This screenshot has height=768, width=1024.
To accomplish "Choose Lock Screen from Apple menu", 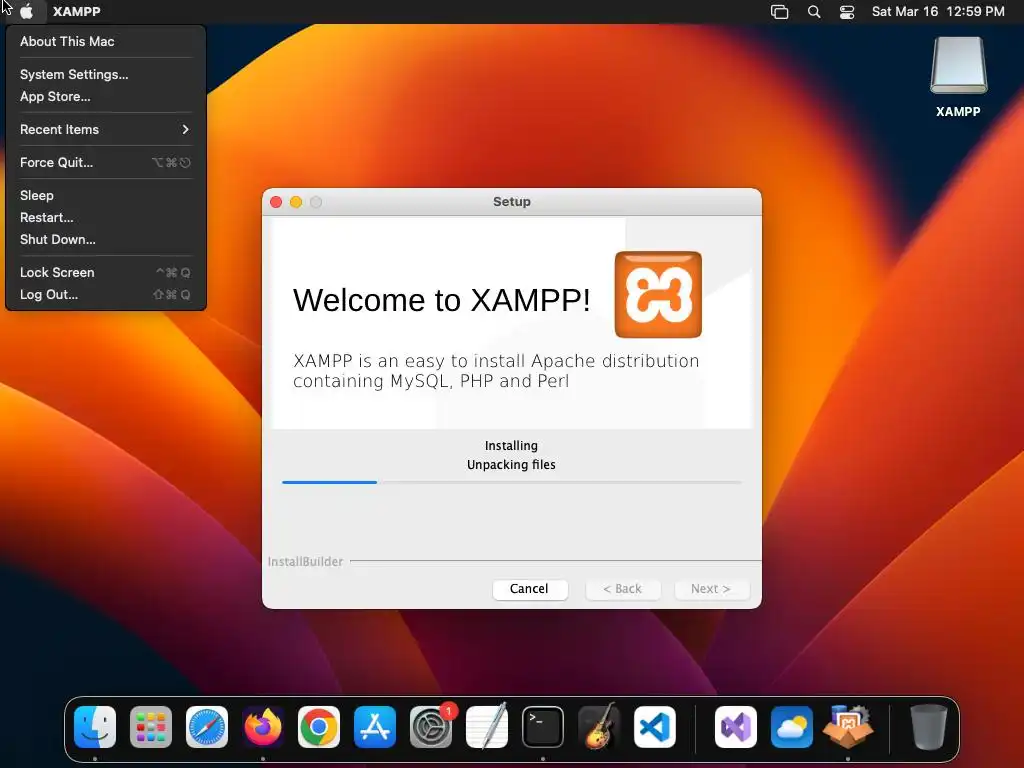I will (105, 272).
